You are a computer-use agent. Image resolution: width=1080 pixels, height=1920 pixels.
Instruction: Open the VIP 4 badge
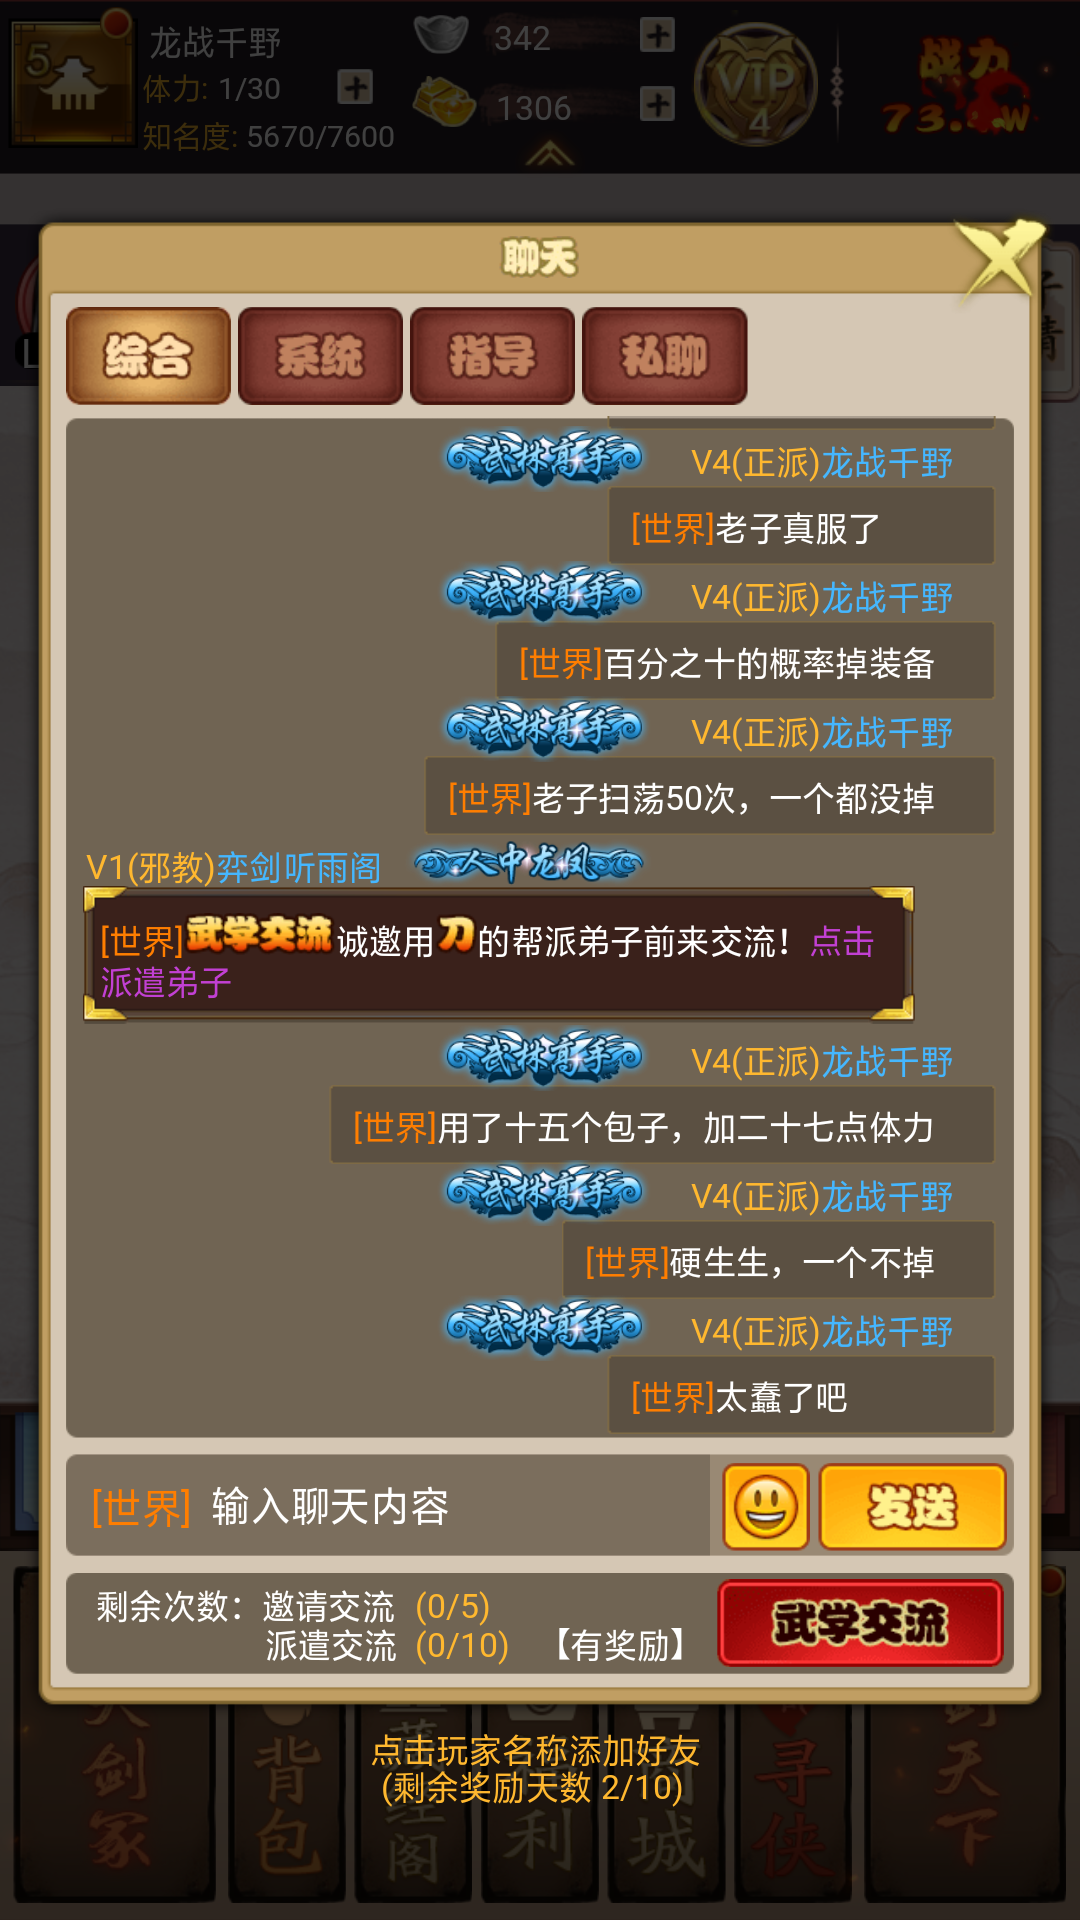758,87
